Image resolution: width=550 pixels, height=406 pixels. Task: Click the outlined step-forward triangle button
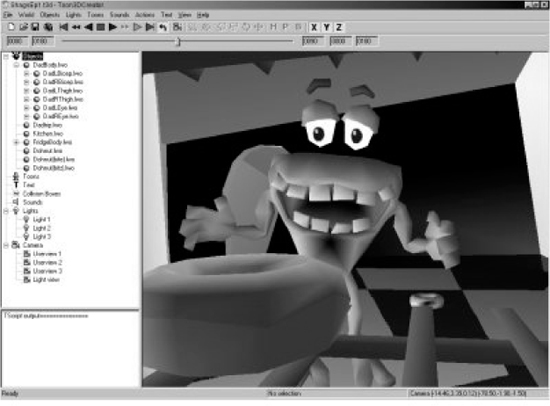point(137,27)
